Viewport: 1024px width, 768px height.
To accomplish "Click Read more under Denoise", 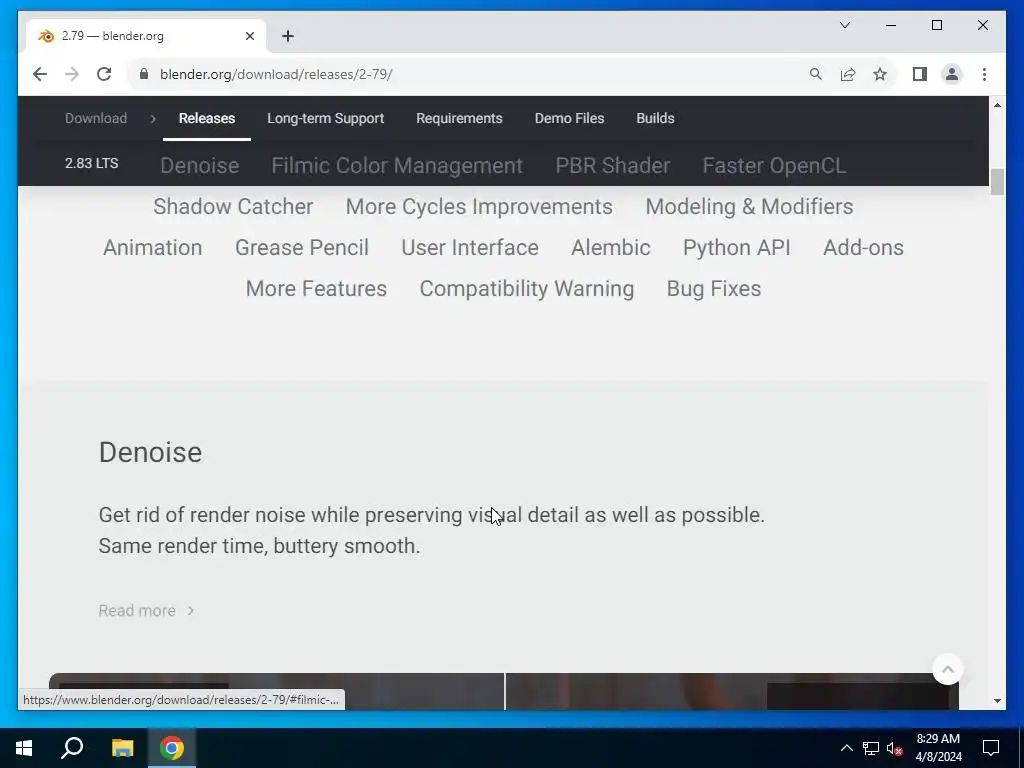I will point(146,611).
